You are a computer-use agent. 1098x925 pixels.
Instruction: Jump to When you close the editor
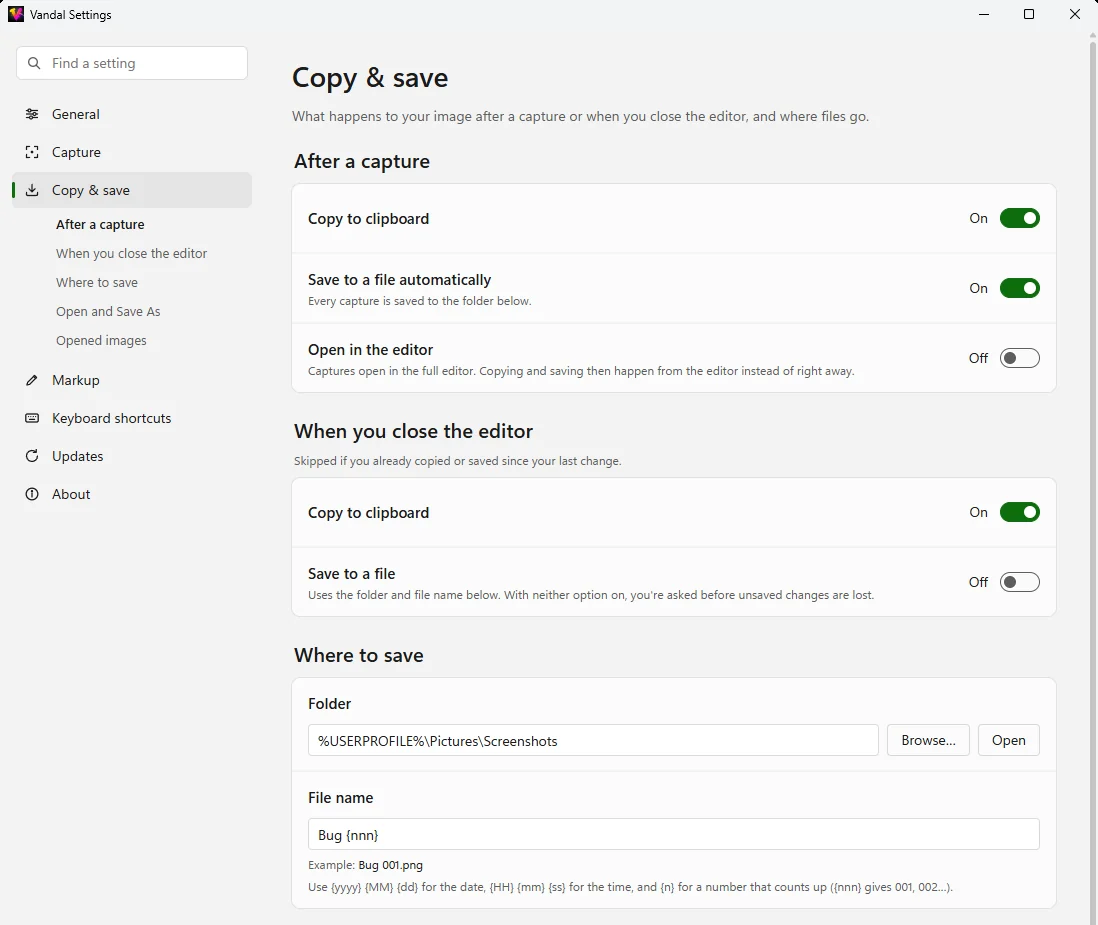[132, 253]
